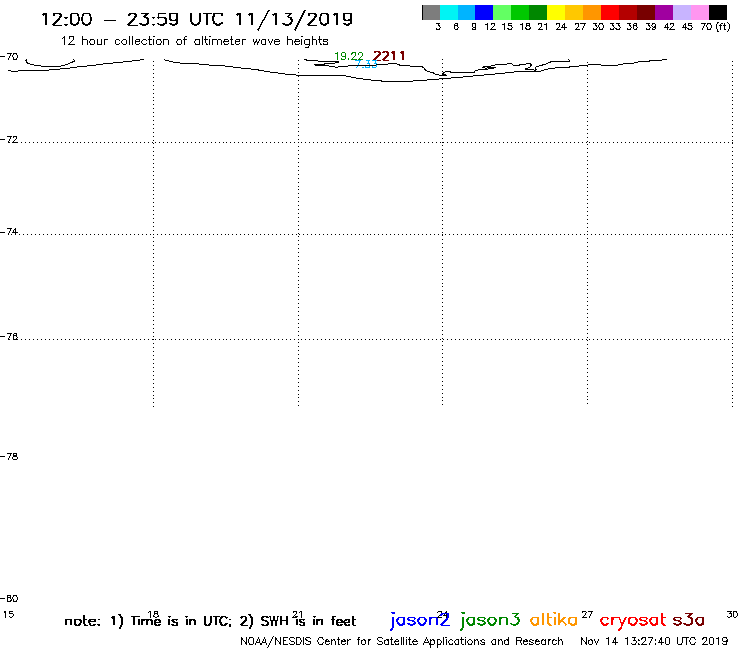This screenshot has height=650, width=740.
Task: Click the '12' value on the color scale
Action: tap(490, 27)
